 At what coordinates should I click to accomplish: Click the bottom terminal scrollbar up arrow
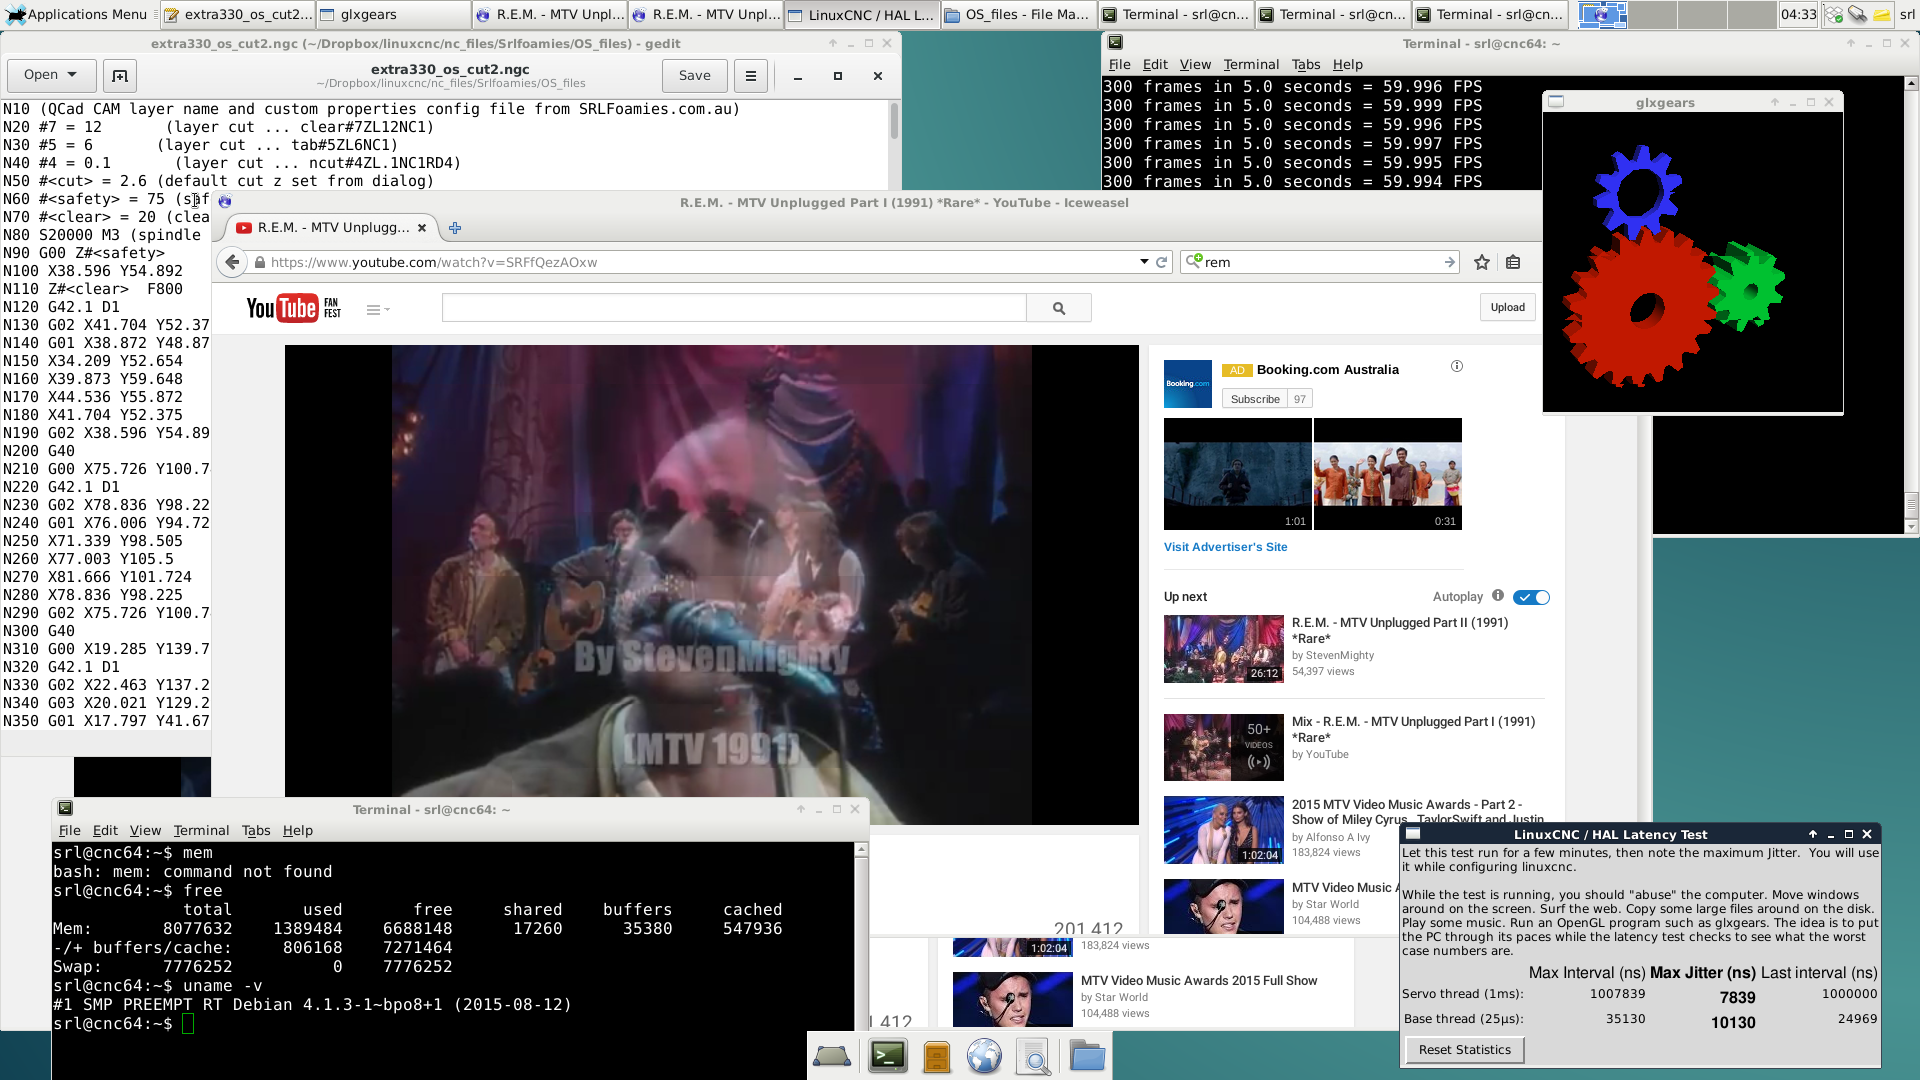point(861,850)
